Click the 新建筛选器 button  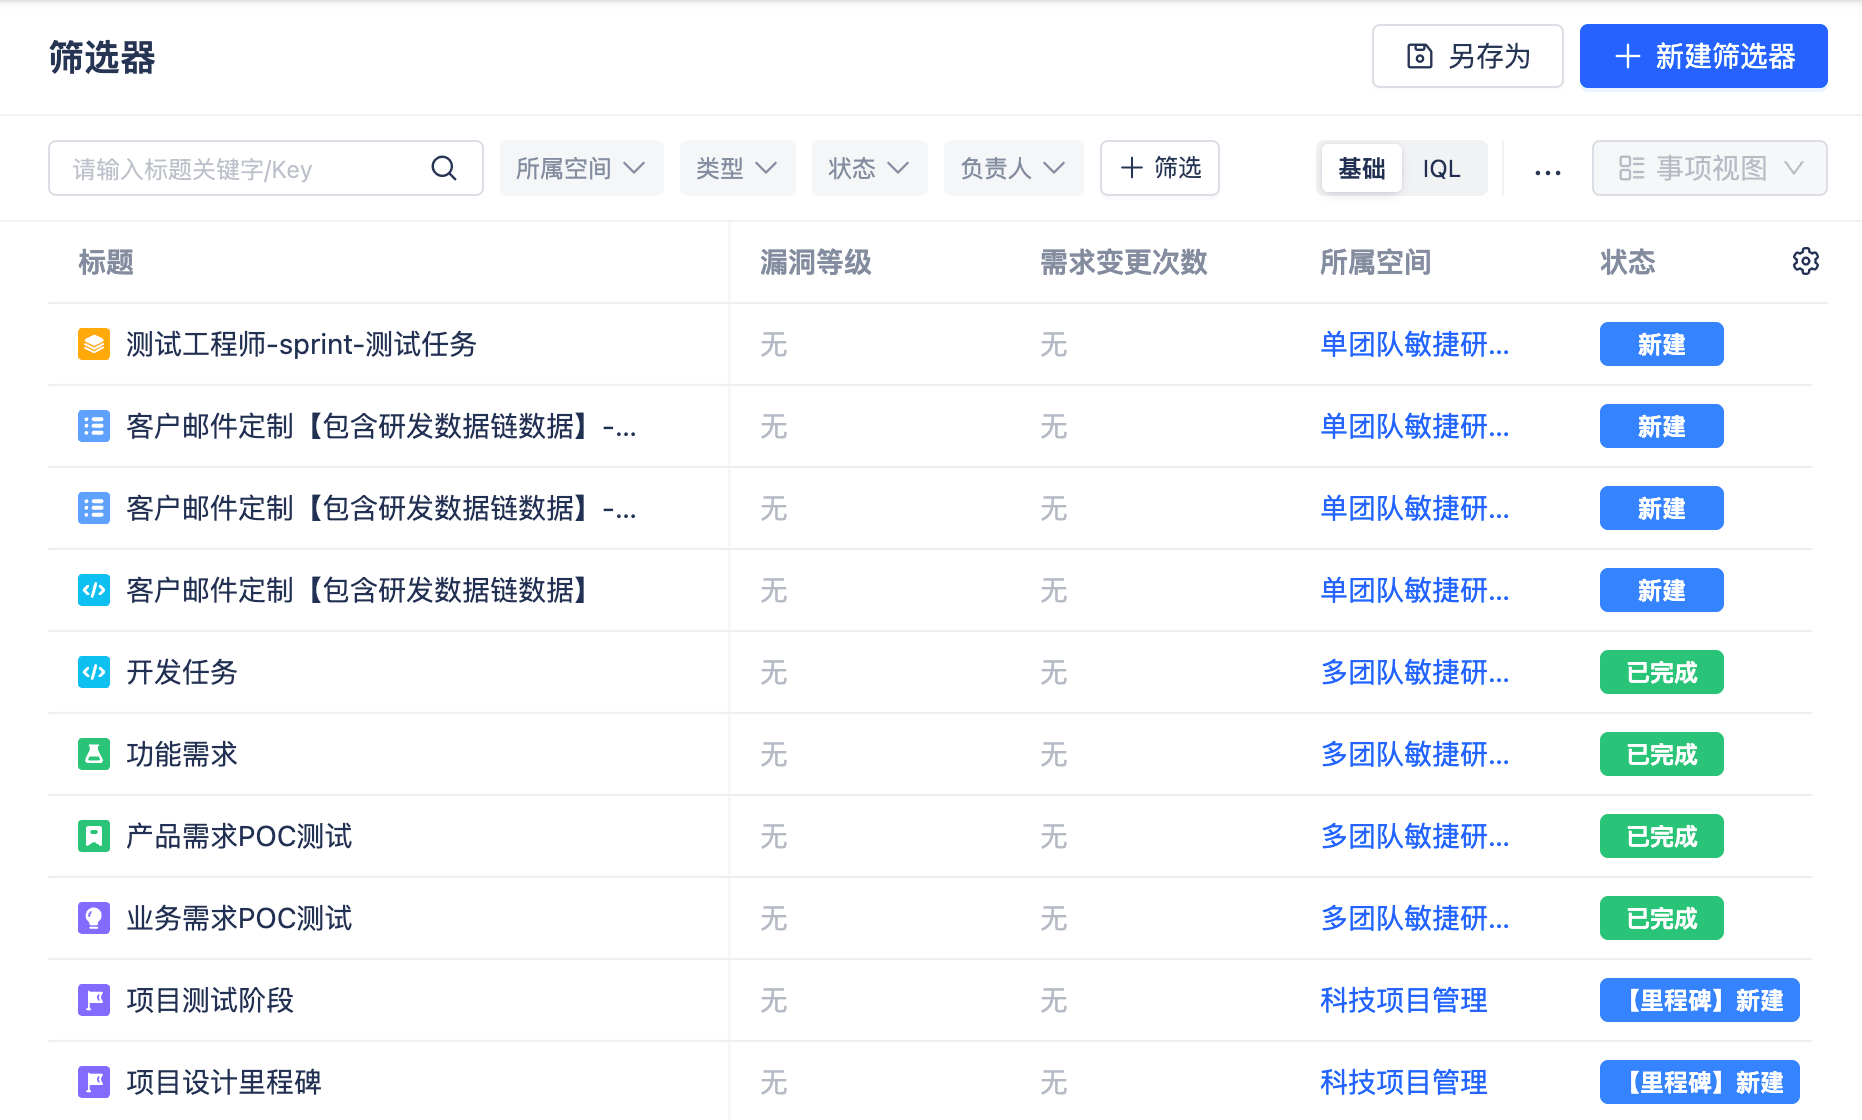click(1703, 56)
